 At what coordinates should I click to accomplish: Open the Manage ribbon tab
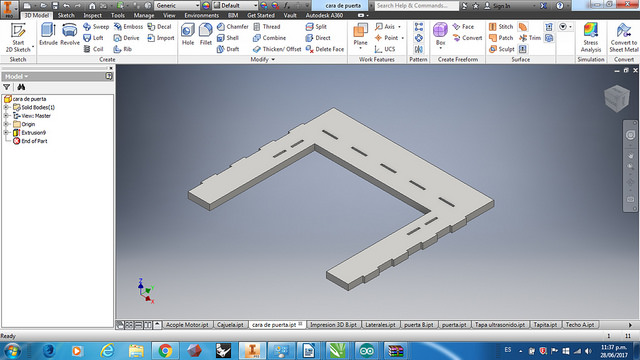coord(144,16)
